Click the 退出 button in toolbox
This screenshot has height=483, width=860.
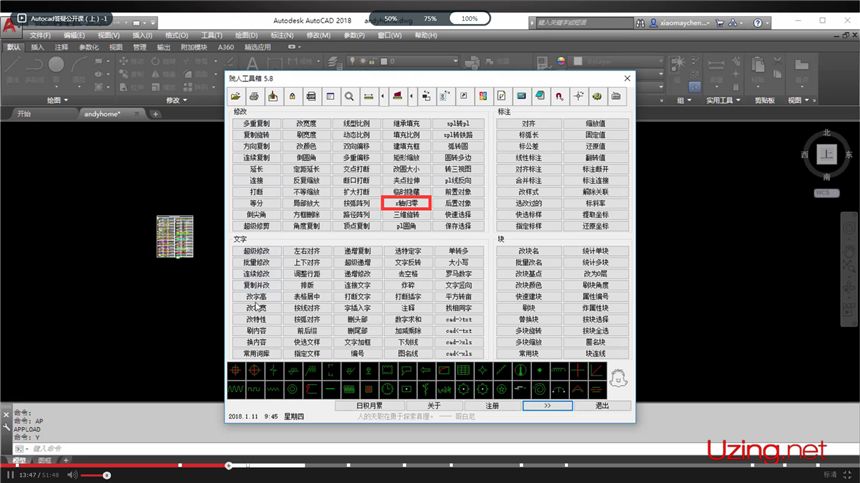[x=601, y=406]
